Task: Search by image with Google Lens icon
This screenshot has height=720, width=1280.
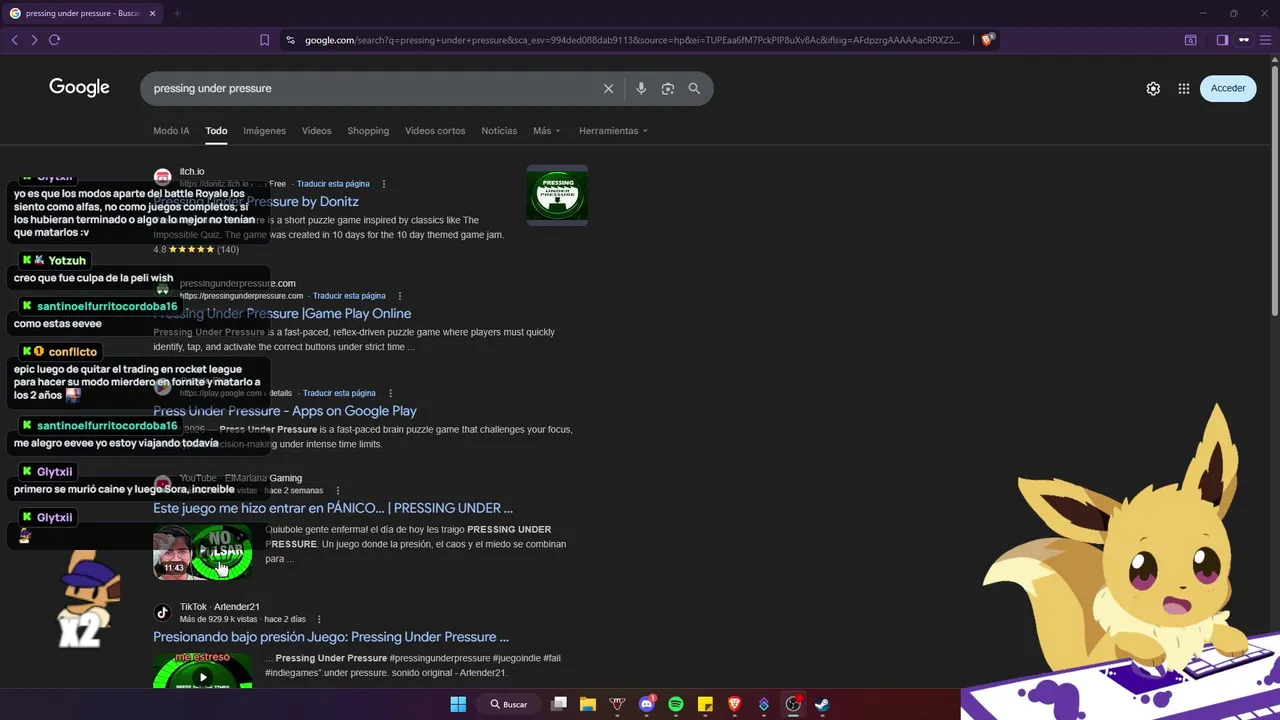Action: pos(668,88)
